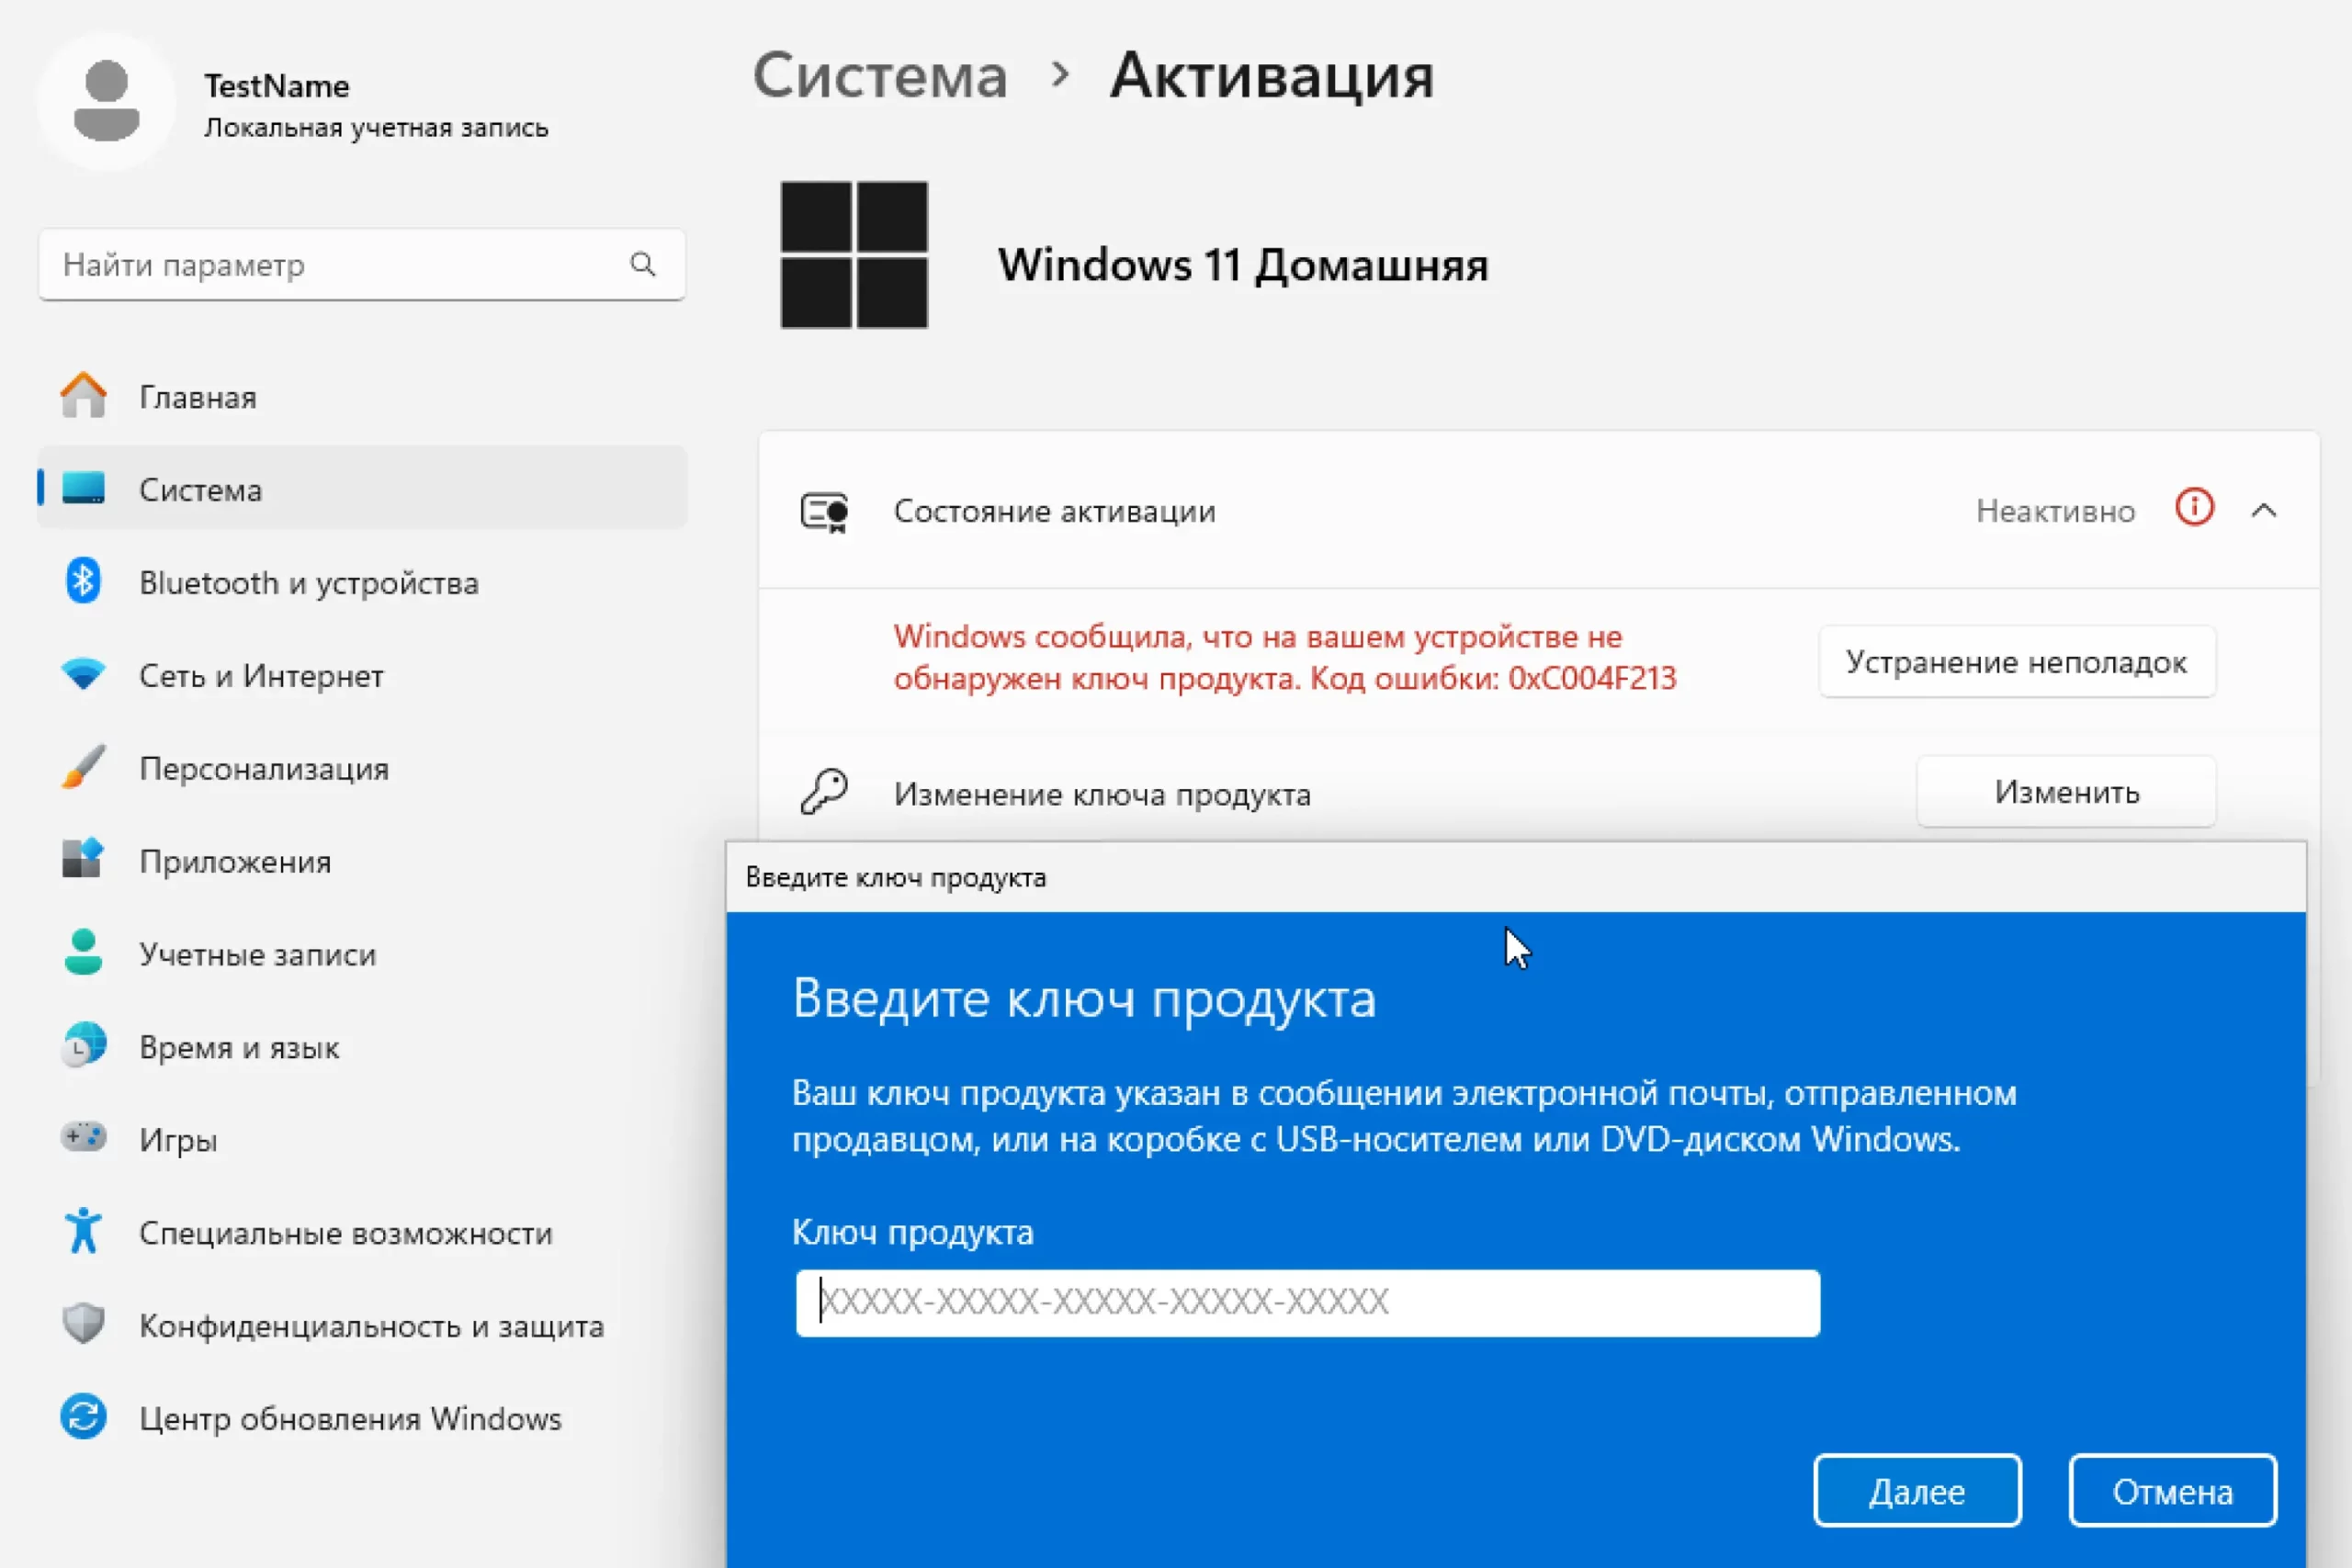Click the Изменить product key button
The width and height of the screenshot is (2352, 1568).
coord(2066,792)
